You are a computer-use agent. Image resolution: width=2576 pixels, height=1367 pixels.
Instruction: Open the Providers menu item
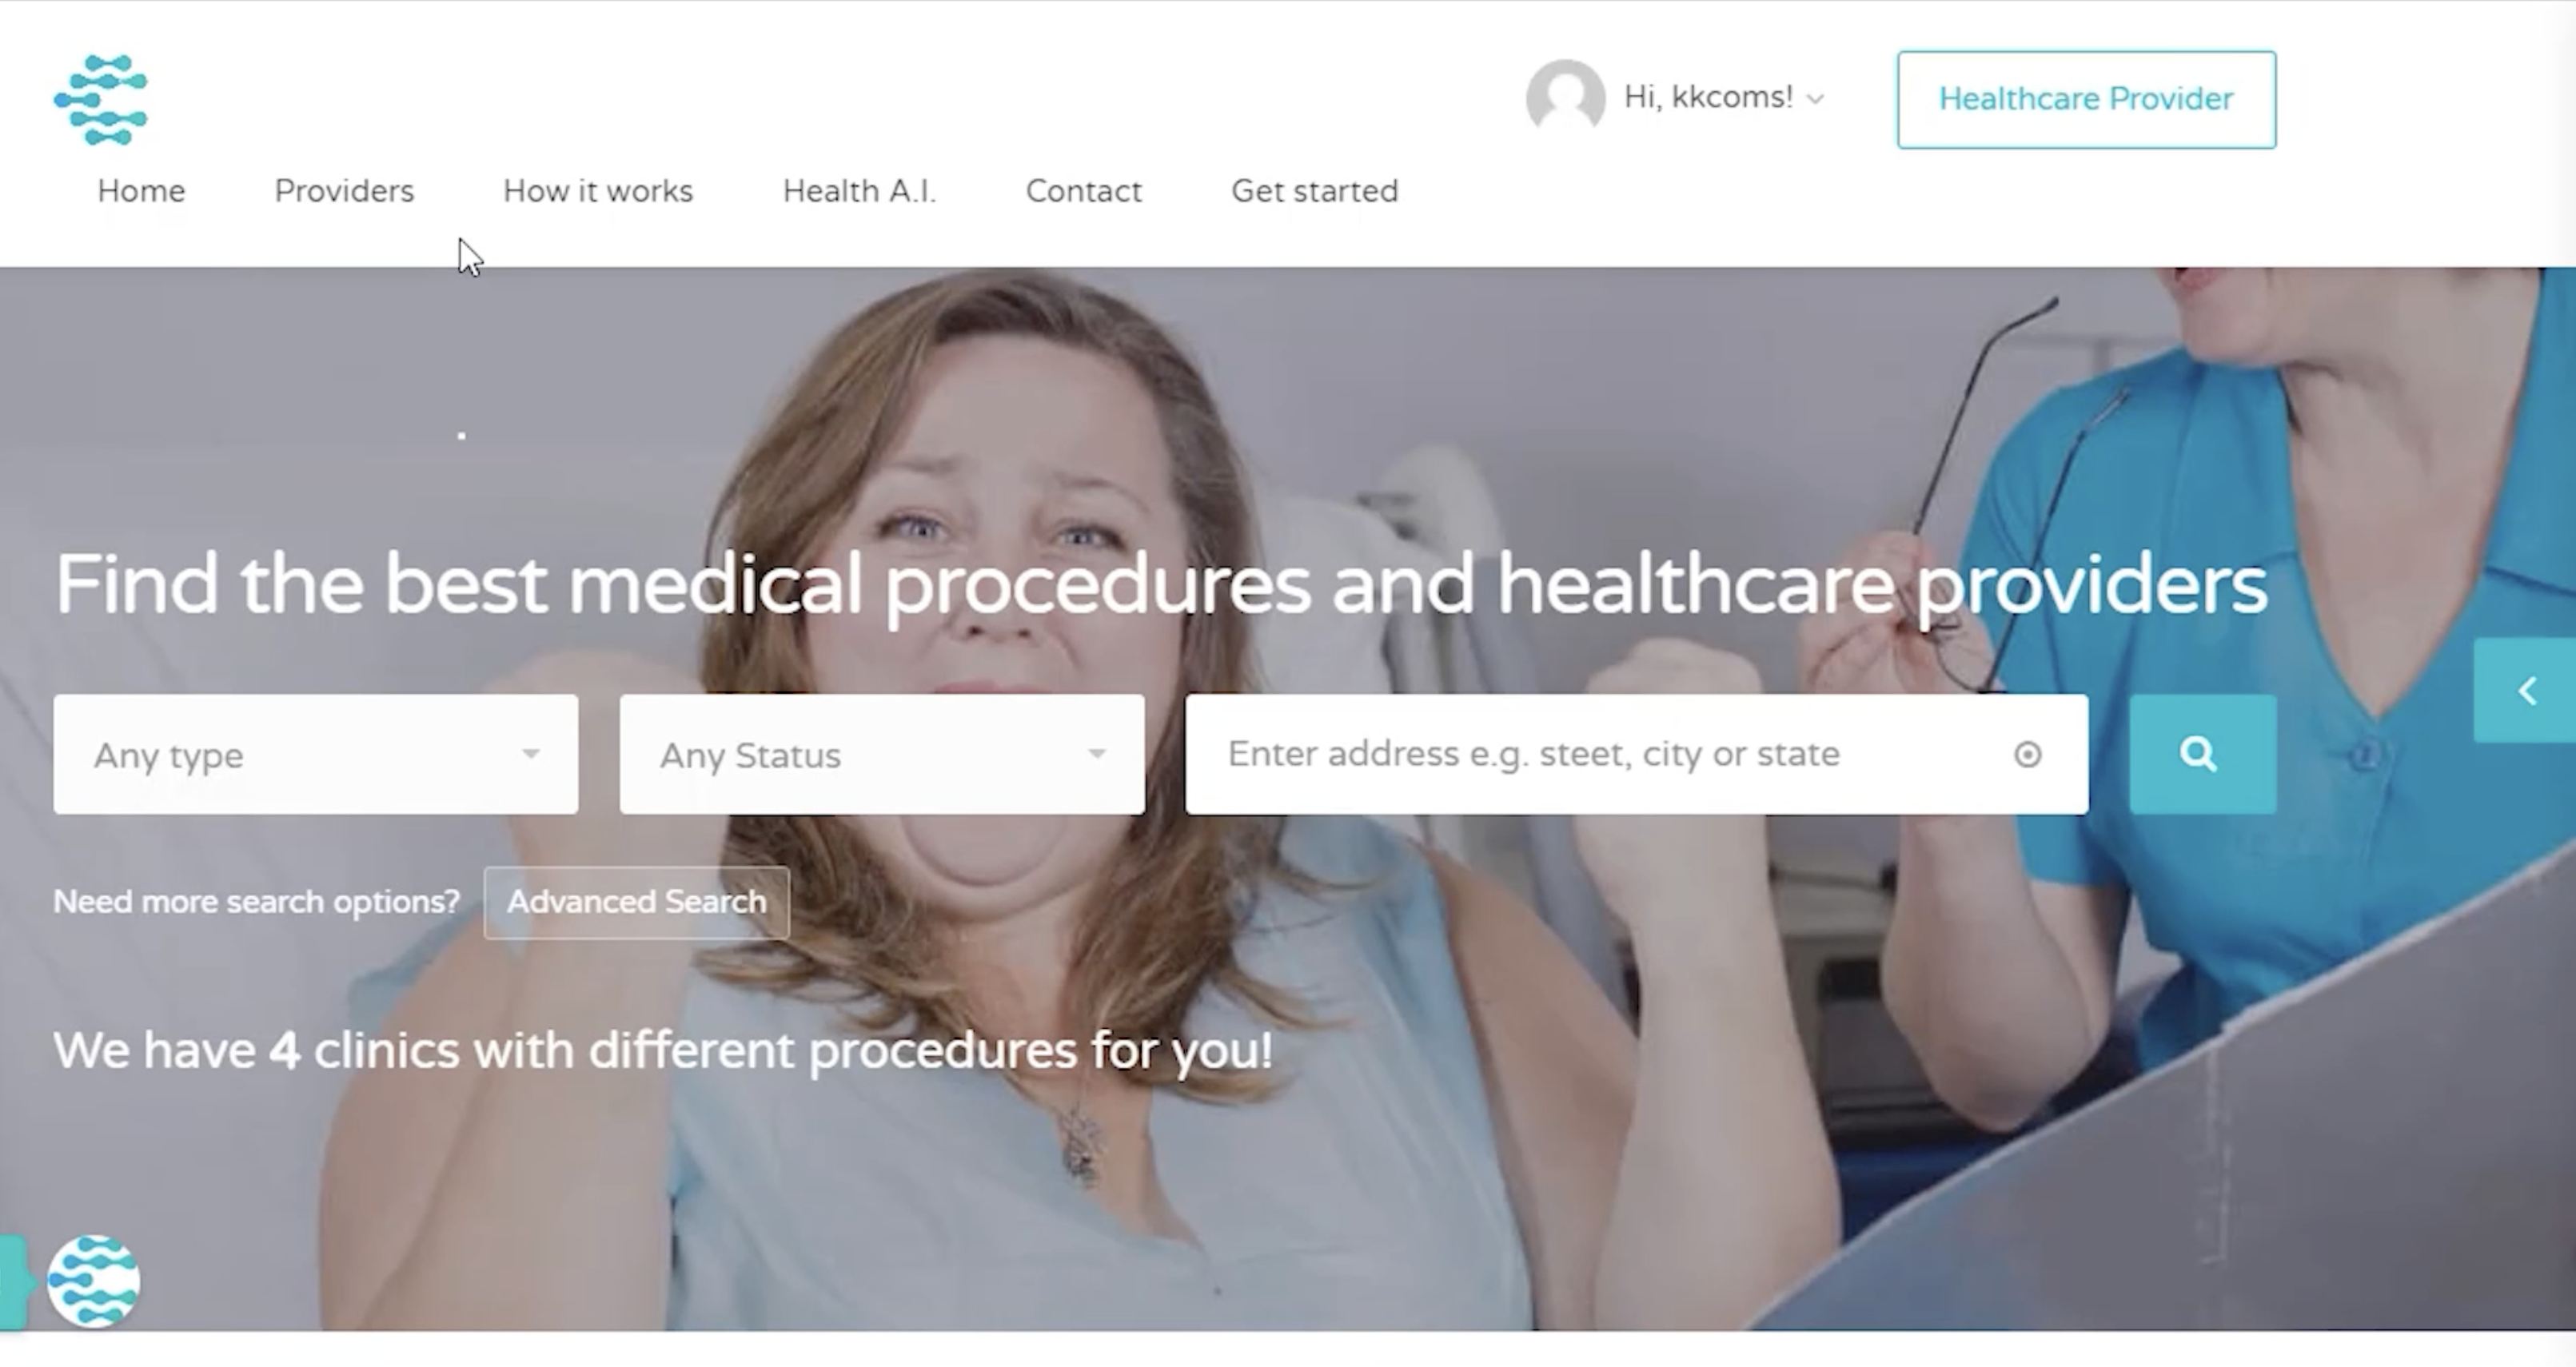point(344,191)
